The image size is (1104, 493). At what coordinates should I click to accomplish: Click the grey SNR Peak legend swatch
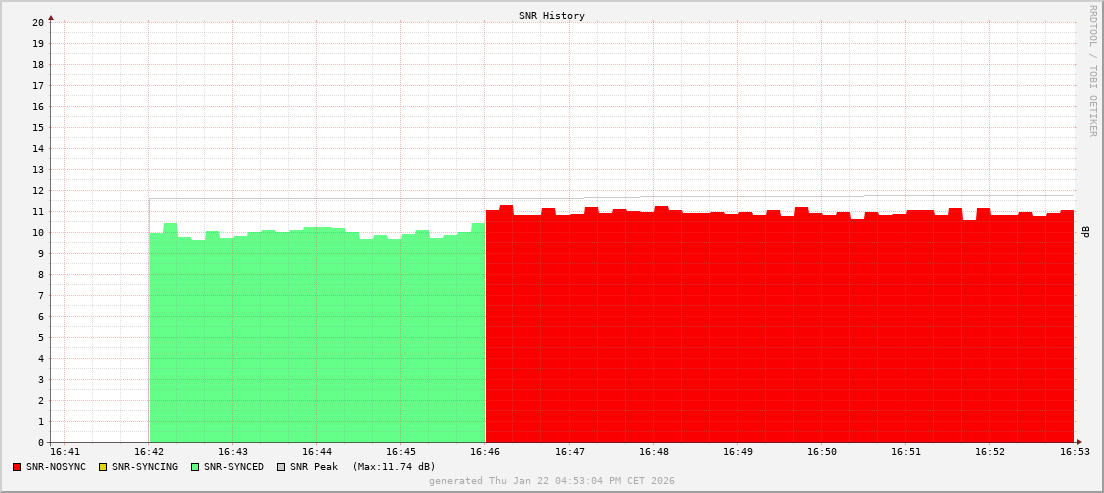pos(281,467)
